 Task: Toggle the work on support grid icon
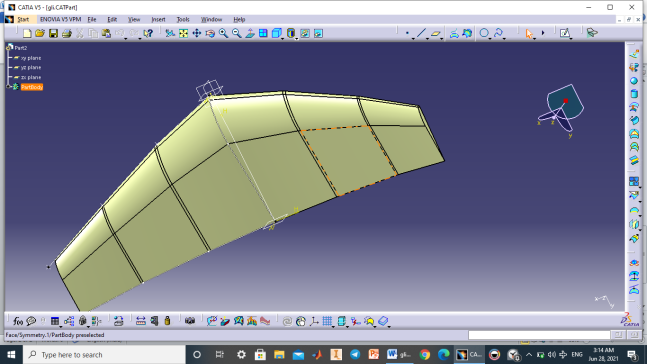(x=327, y=321)
